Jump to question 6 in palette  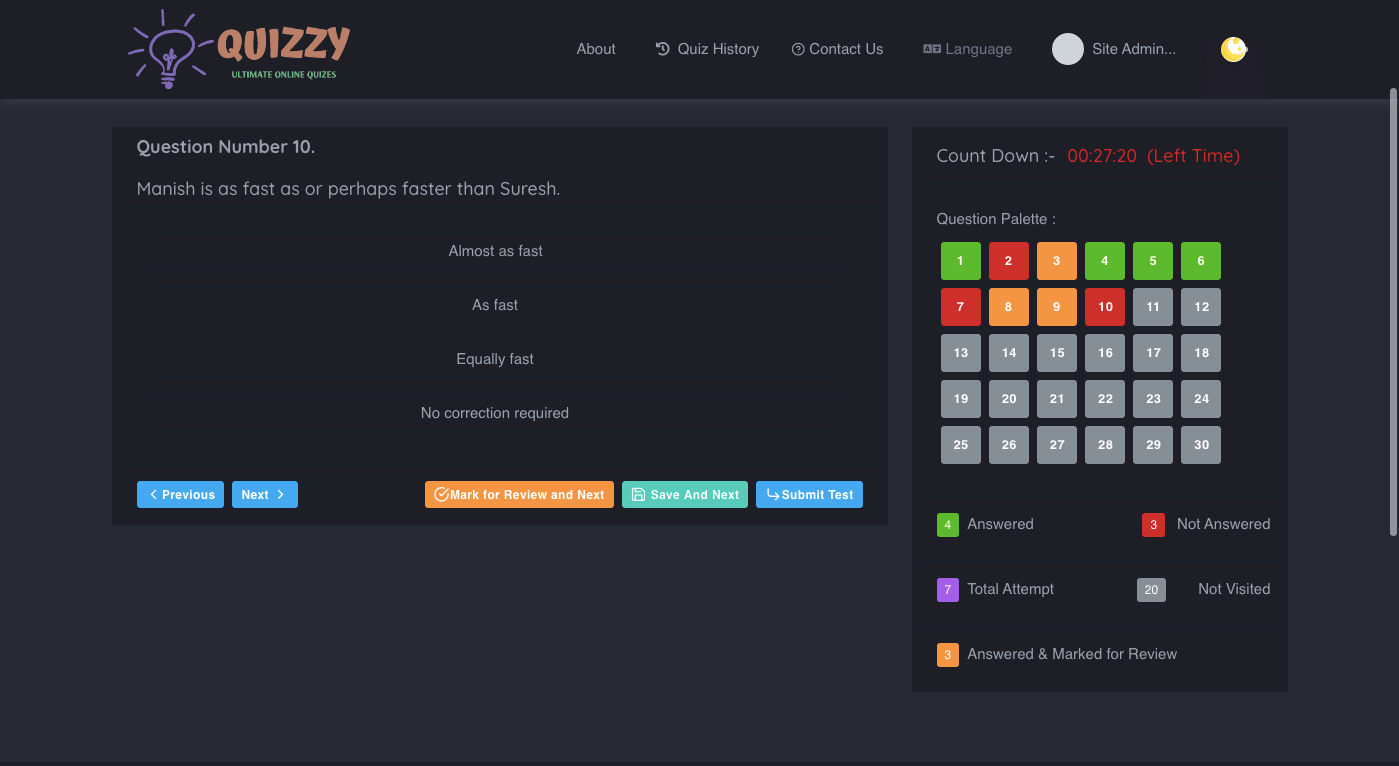(x=1201, y=261)
